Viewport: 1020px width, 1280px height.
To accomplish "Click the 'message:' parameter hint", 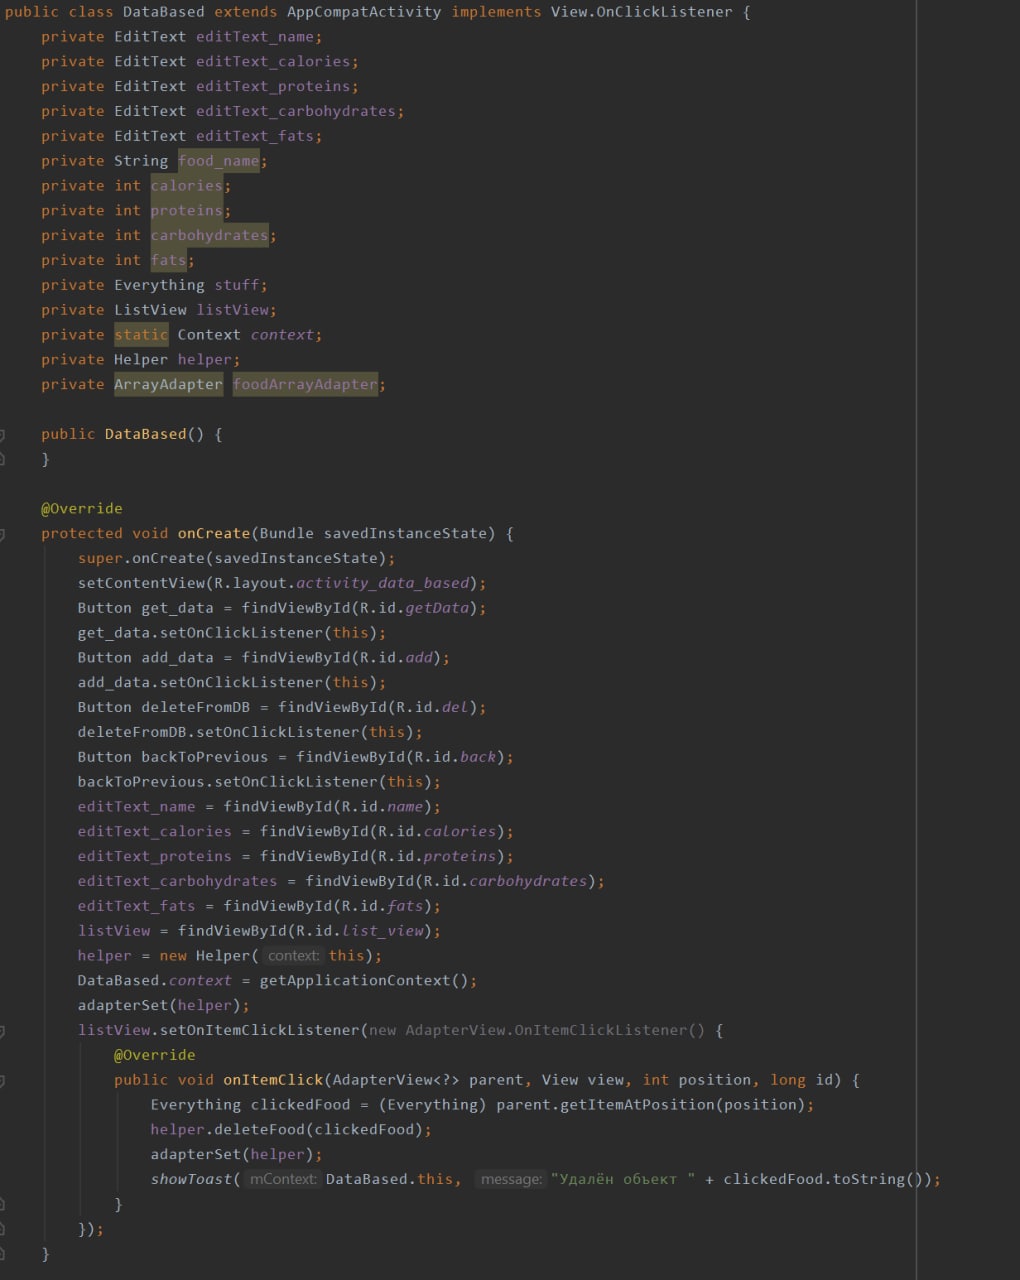I will pyautogui.click(x=511, y=1180).
